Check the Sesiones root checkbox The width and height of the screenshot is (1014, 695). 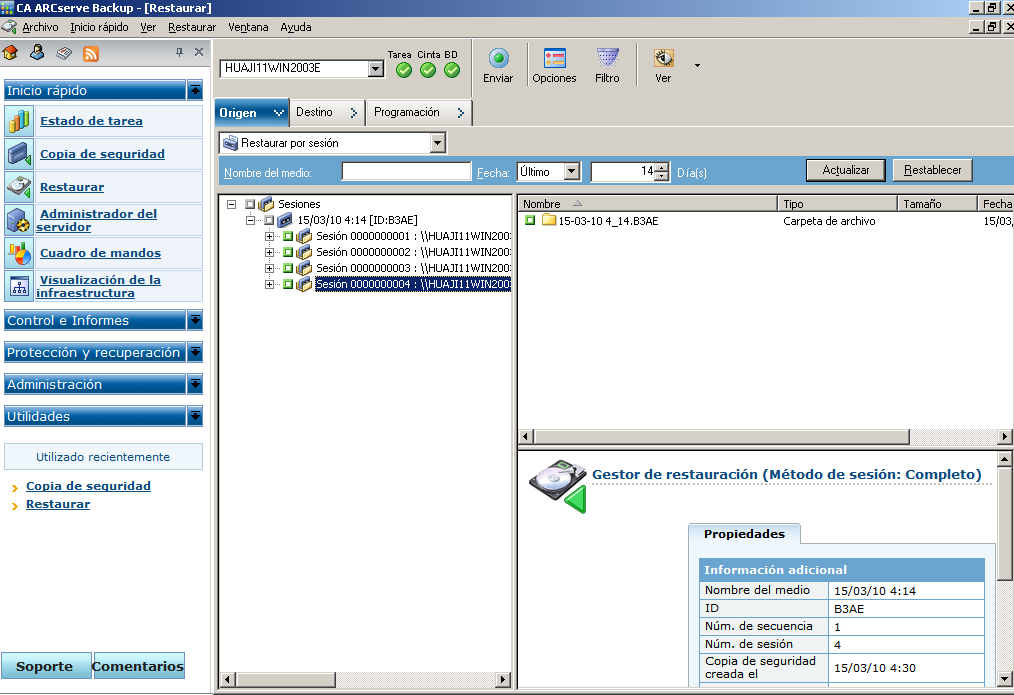click(250, 204)
